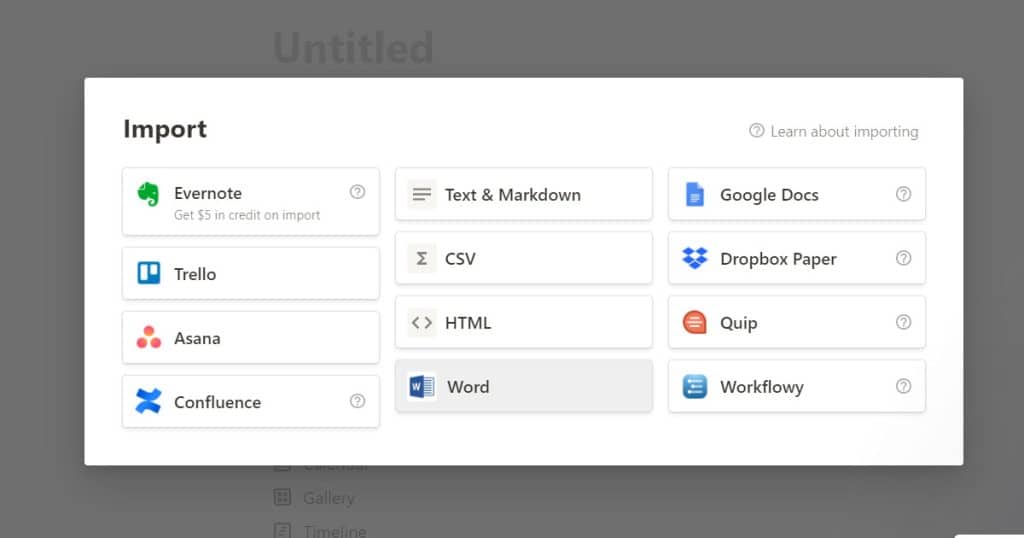Viewport: 1024px width, 538px height.
Task: Click the Gallery grid icon in background
Action: pos(282,498)
